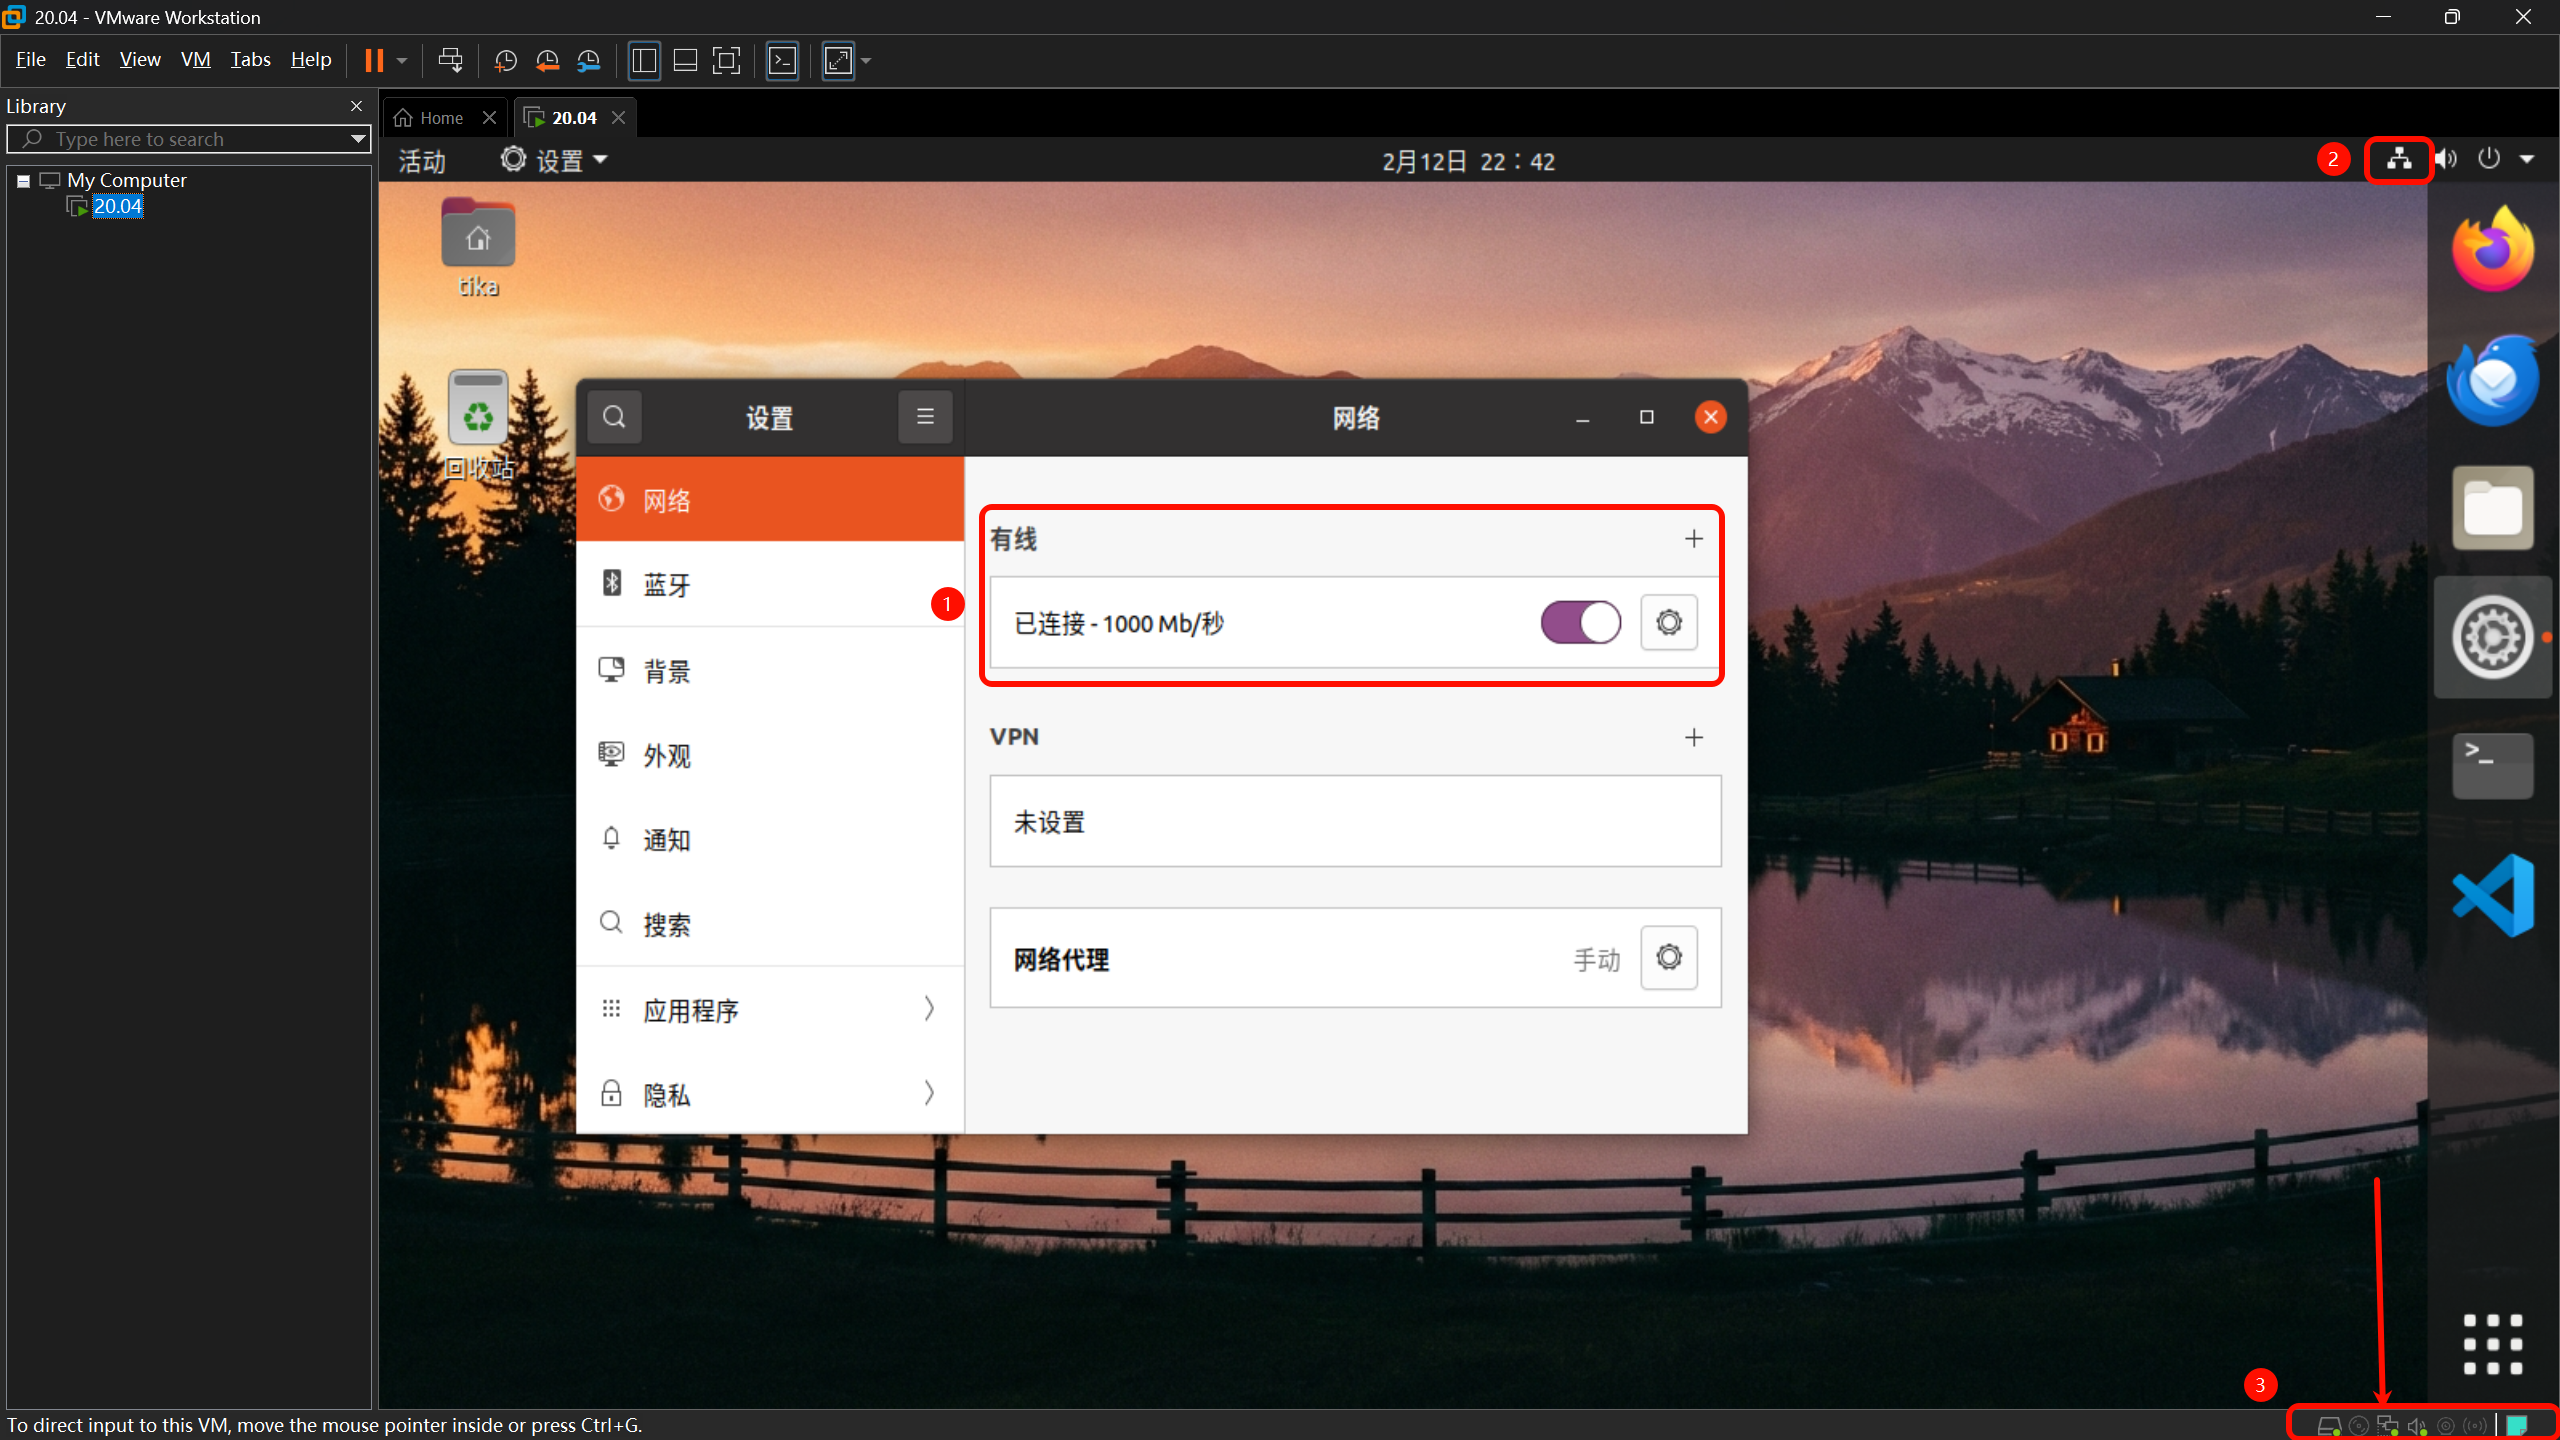The height and width of the screenshot is (1440, 2560).
Task: Click the virtual hard disk status bar icon
Action: pos(2330,1426)
